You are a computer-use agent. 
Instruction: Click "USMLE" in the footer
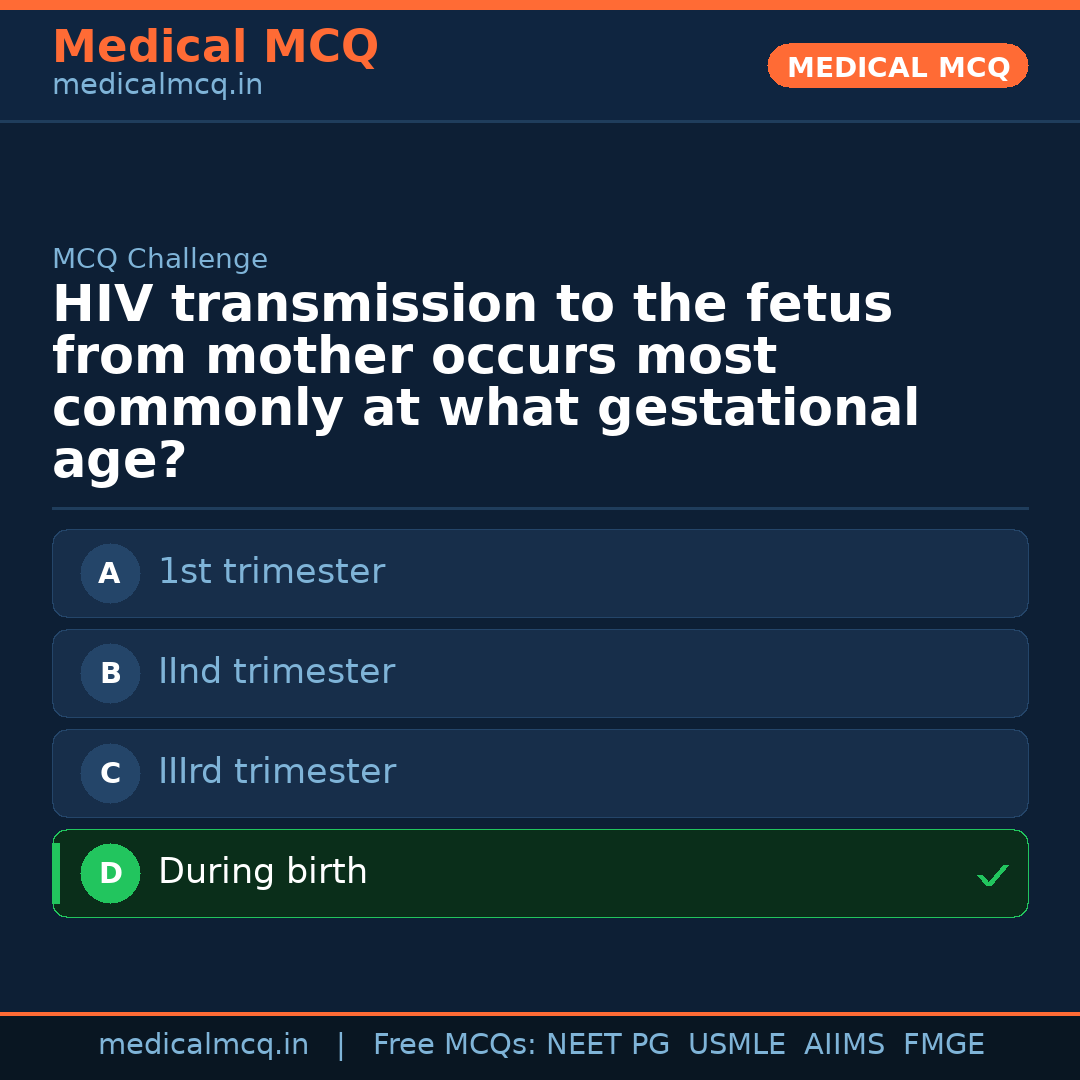click(x=736, y=1045)
